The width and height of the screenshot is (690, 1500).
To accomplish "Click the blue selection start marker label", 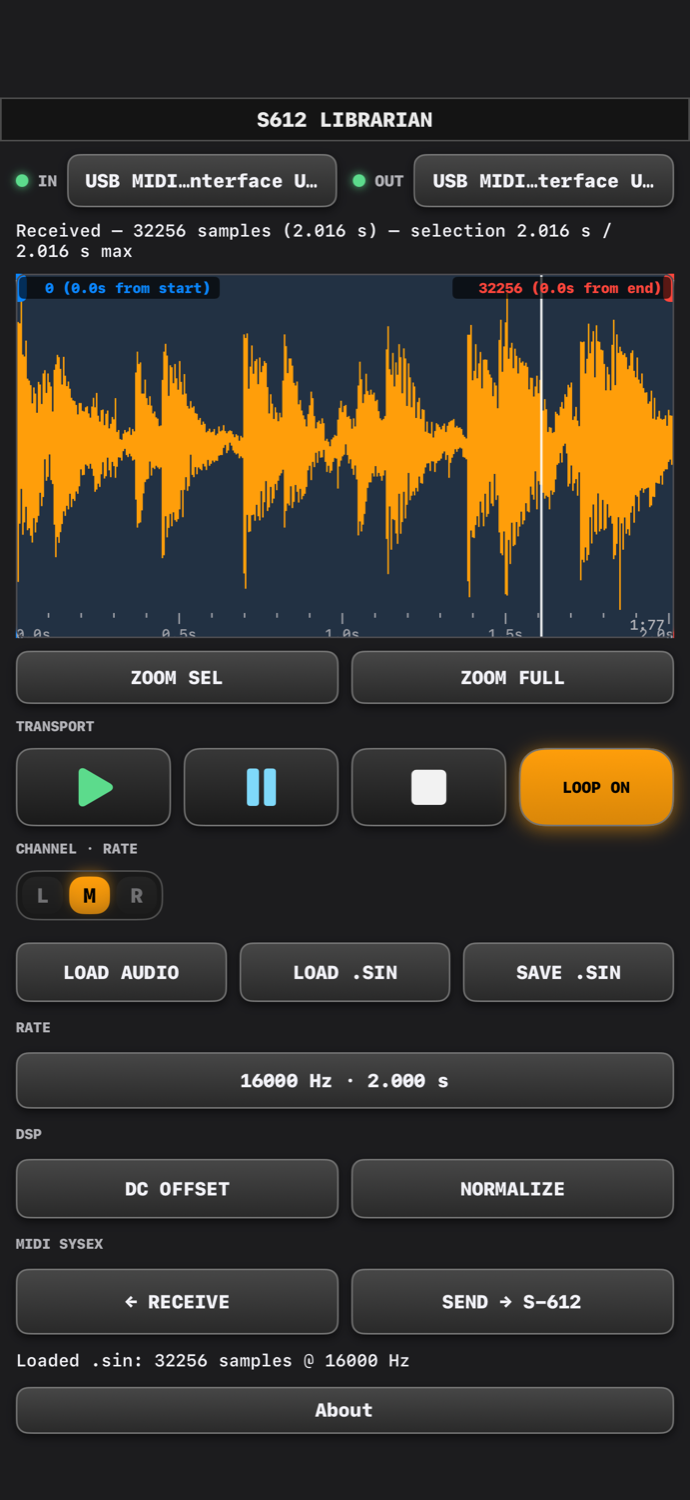I will 121,288.
